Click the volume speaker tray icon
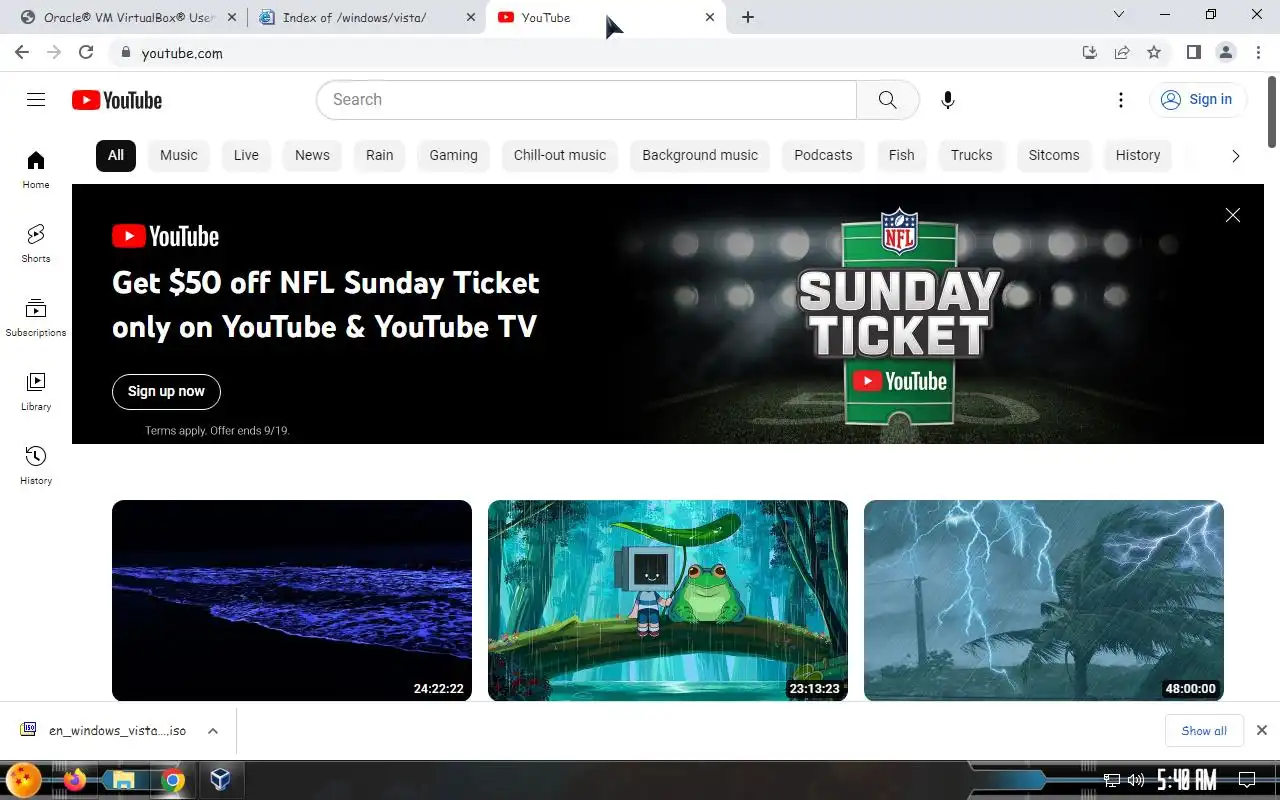Image resolution: width=1280 pixels, height=800 pixels. pos(1136,780)
